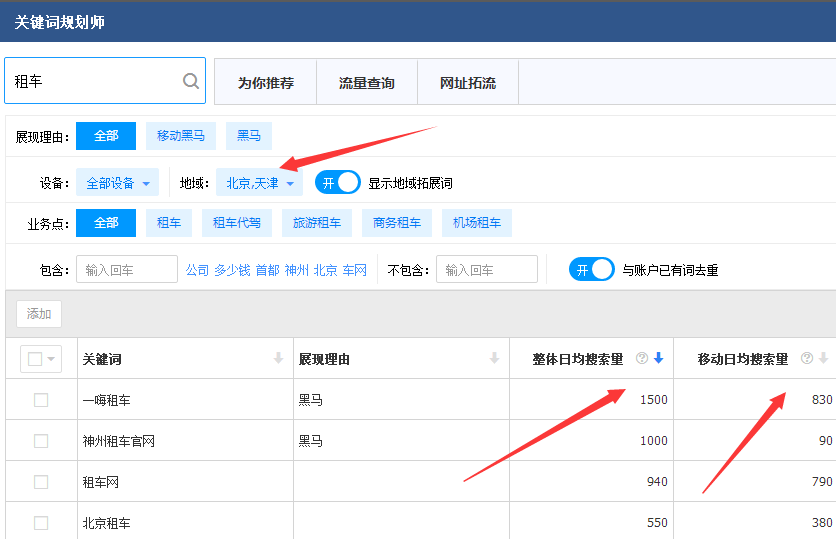Select 租车 business point
The image size is (836, 539).
pos(169,223)
